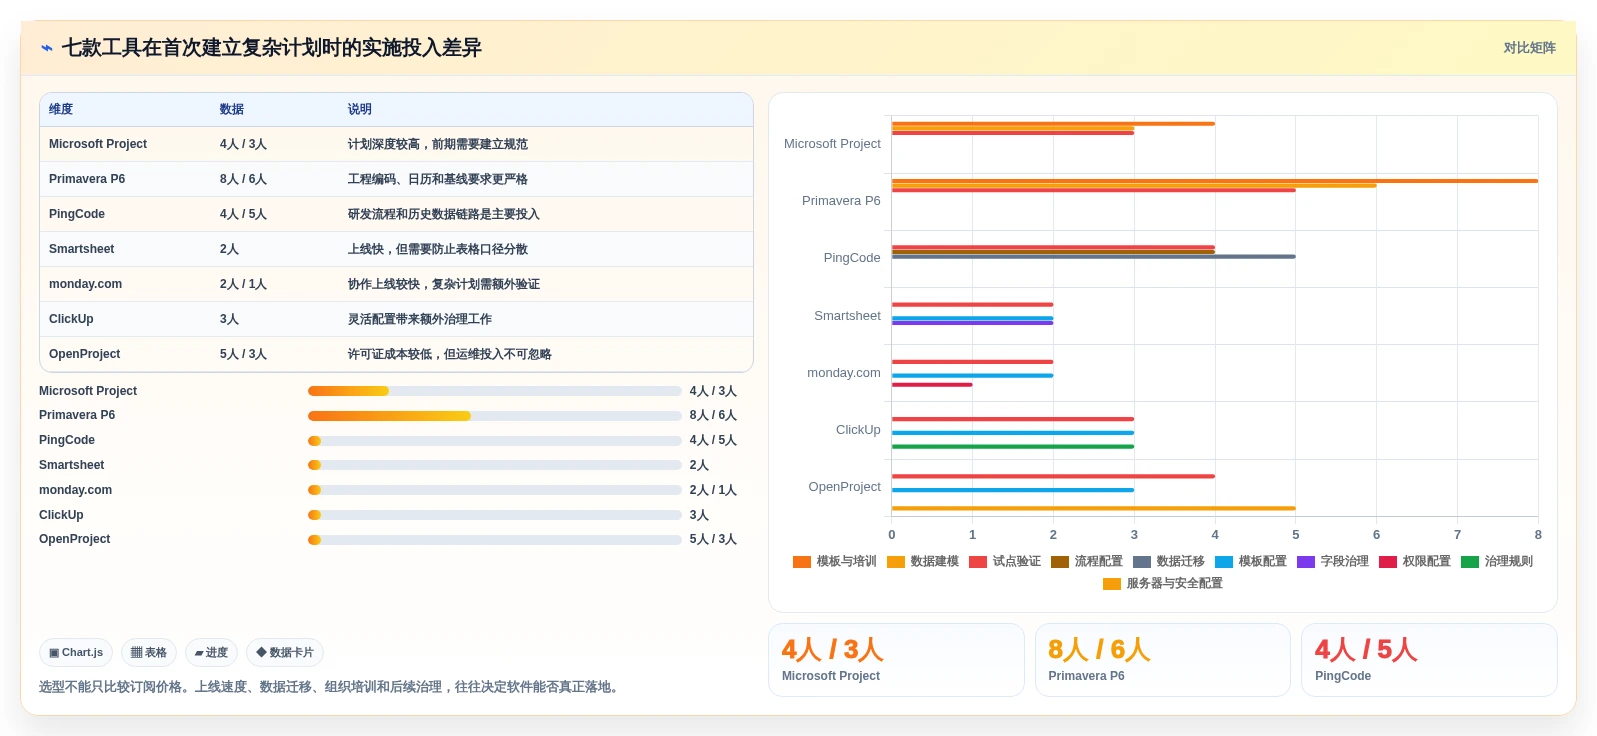This screenshot has height=736, width=1597.
Task: Click the 维度 column header
Action: tap(61, 109)
